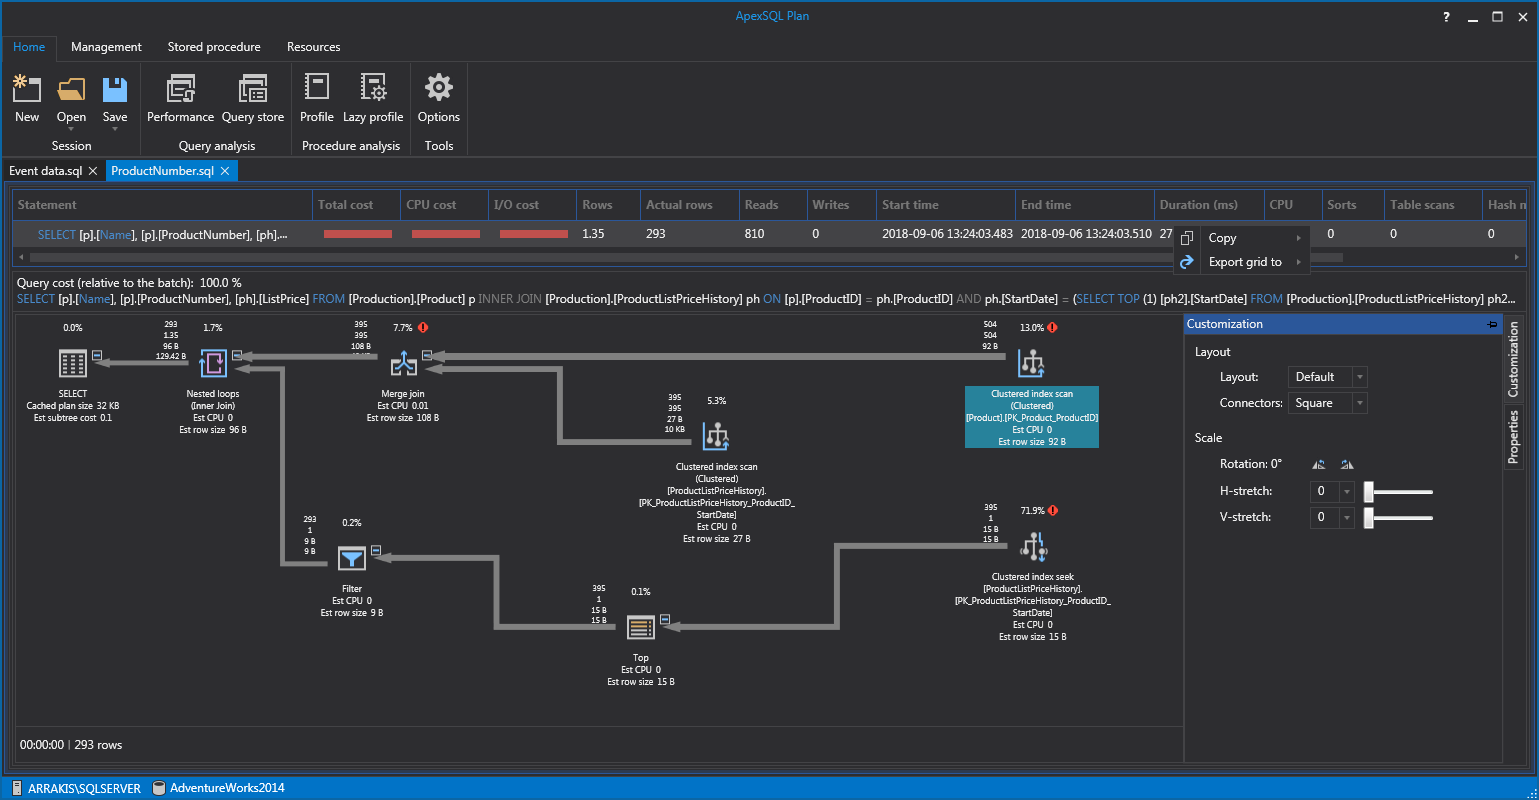Sort by Duration (ms) column header
1539x800 pixels.
click(x=1208, y=205)
